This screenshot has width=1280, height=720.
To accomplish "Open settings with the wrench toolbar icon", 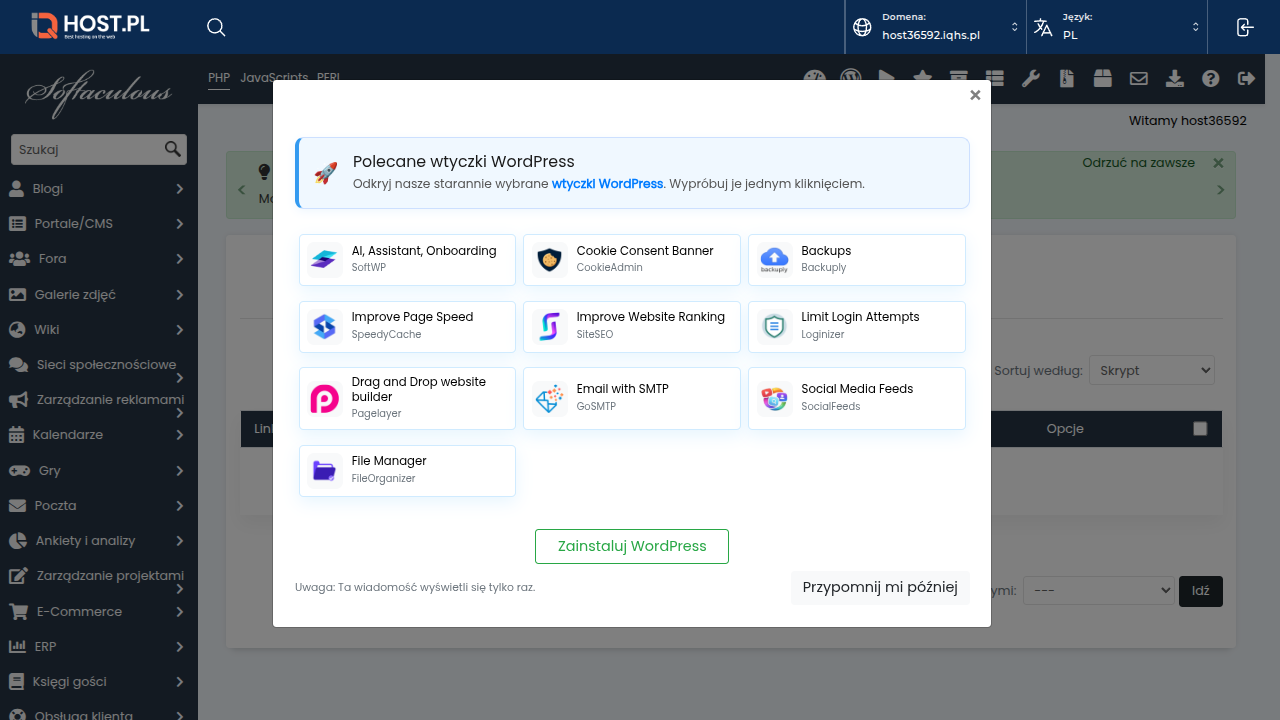I will coord(1031,78).
